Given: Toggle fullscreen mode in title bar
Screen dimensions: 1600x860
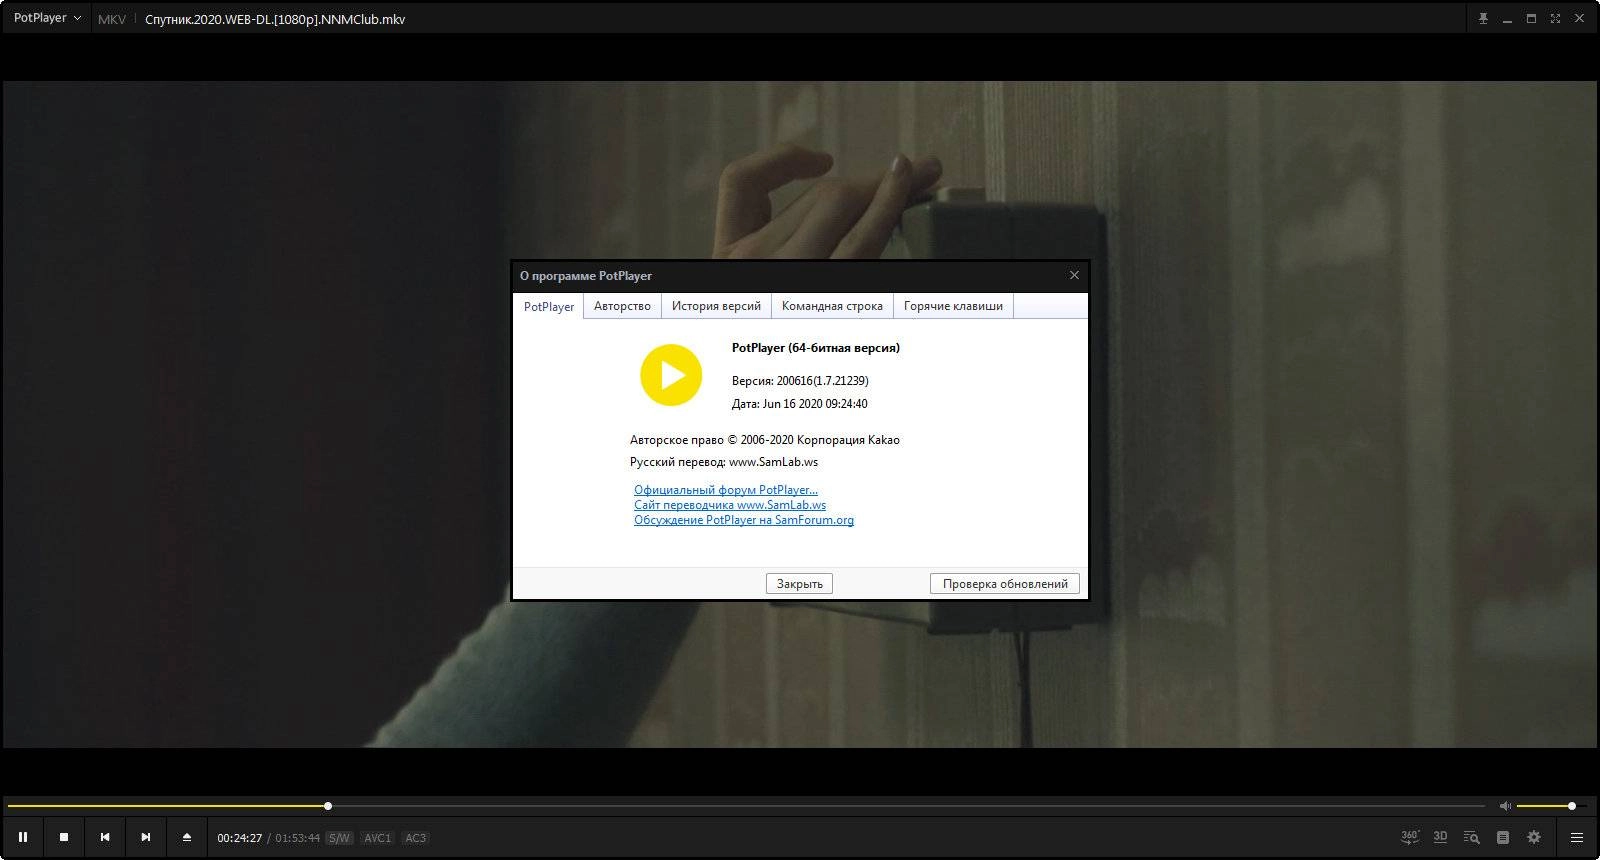Looking at the screenshot, I should pyautogui.click(x=1555, y=19).
